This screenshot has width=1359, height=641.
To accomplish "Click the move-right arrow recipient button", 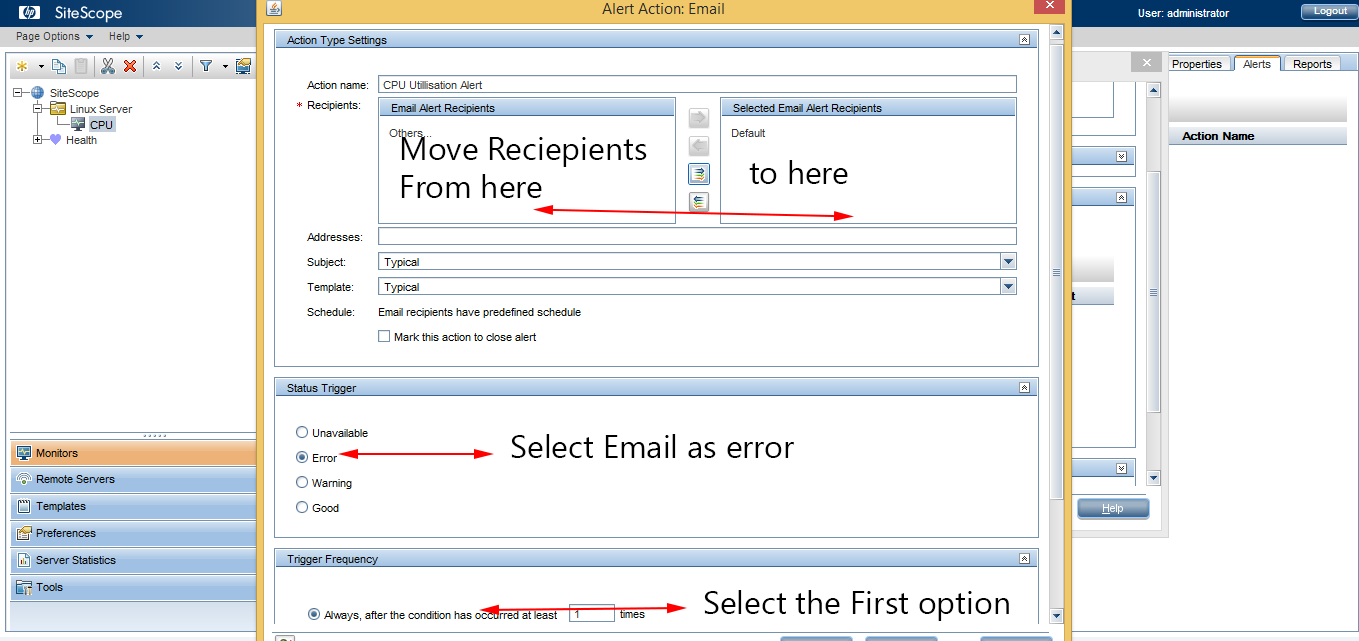I will (699, 118).
